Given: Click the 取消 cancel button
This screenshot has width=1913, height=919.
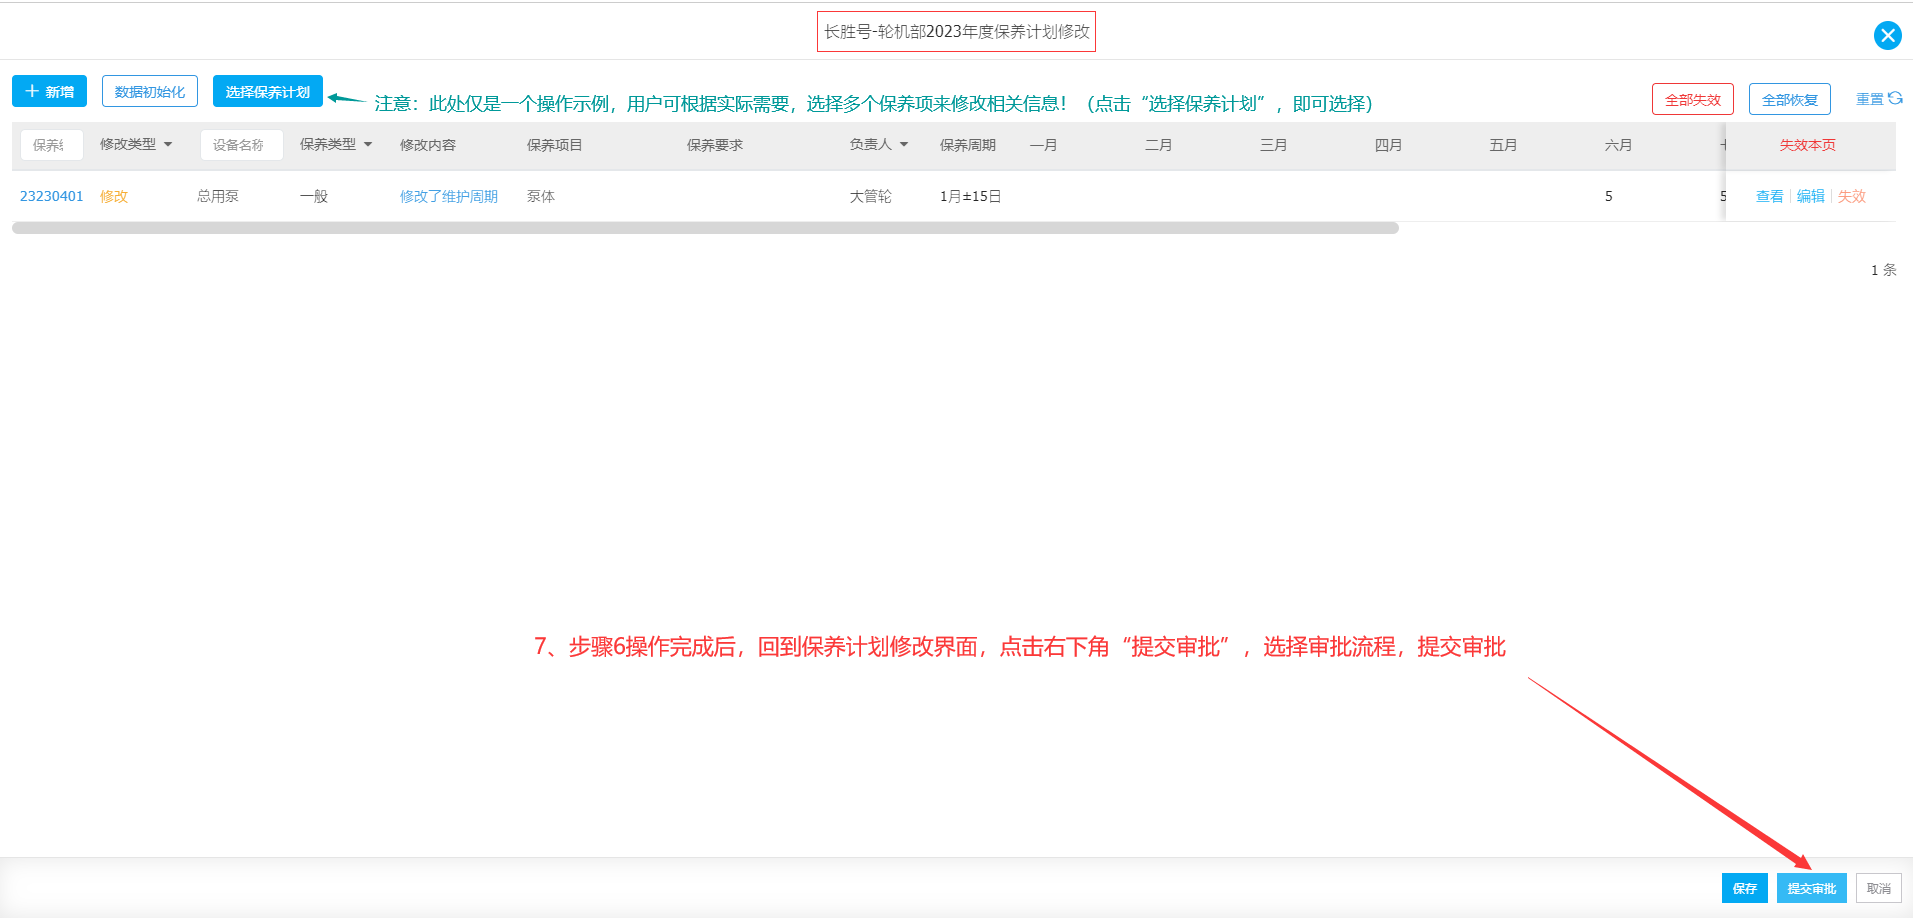Looking at the screenshot, I should [1878, 888].
